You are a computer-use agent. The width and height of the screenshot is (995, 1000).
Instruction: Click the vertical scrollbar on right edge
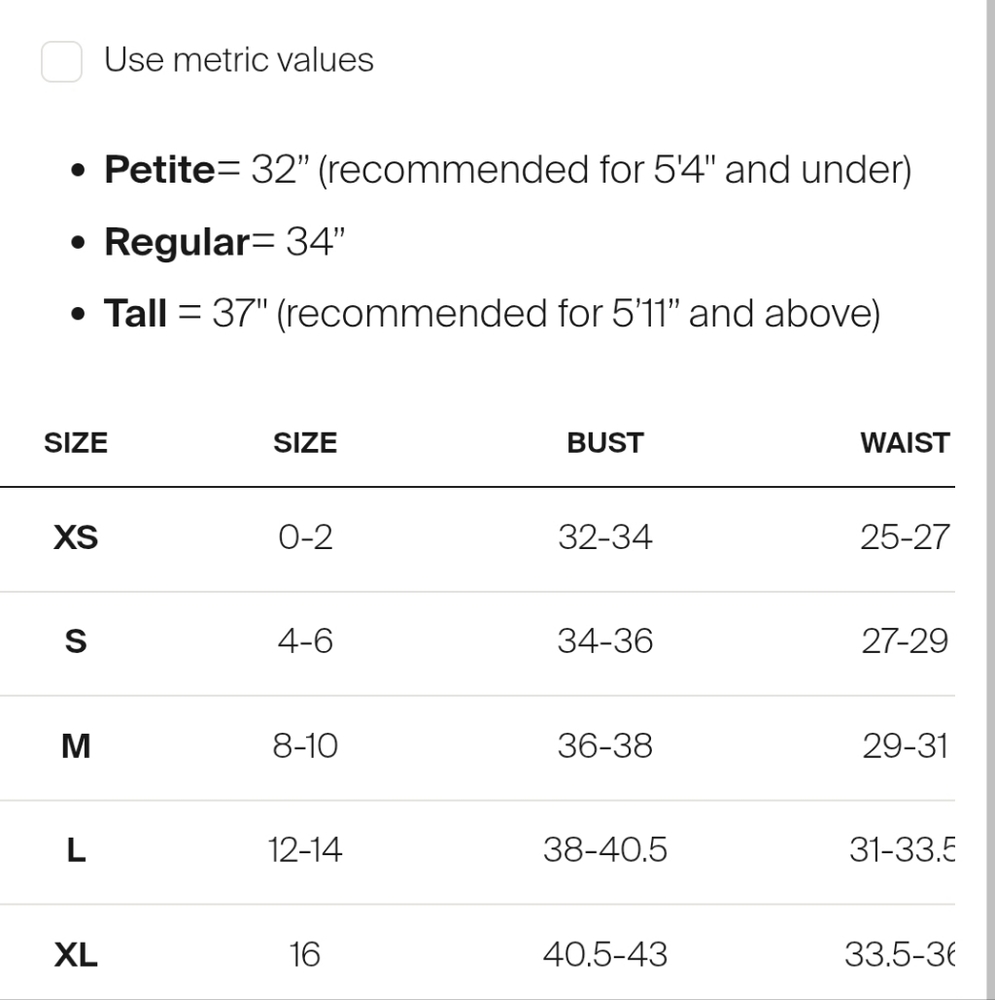click(x=991, y=500)
